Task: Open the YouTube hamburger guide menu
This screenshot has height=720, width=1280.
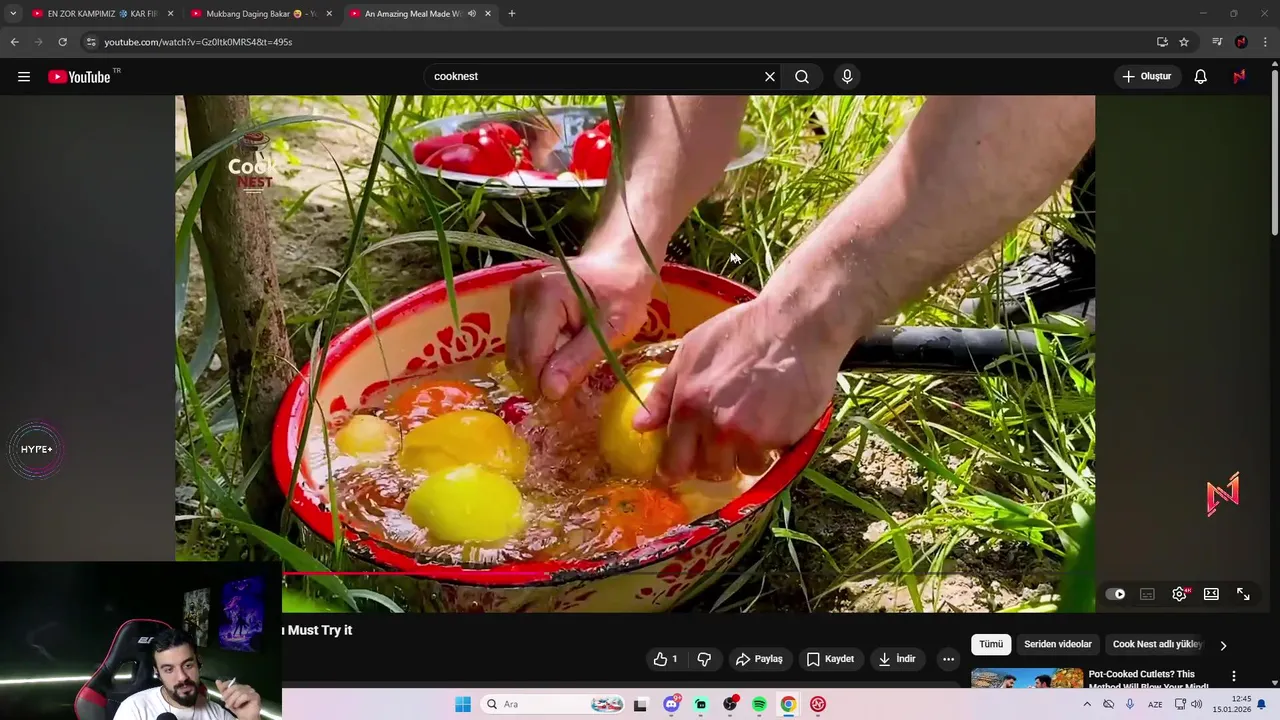Action: (24, 77)
